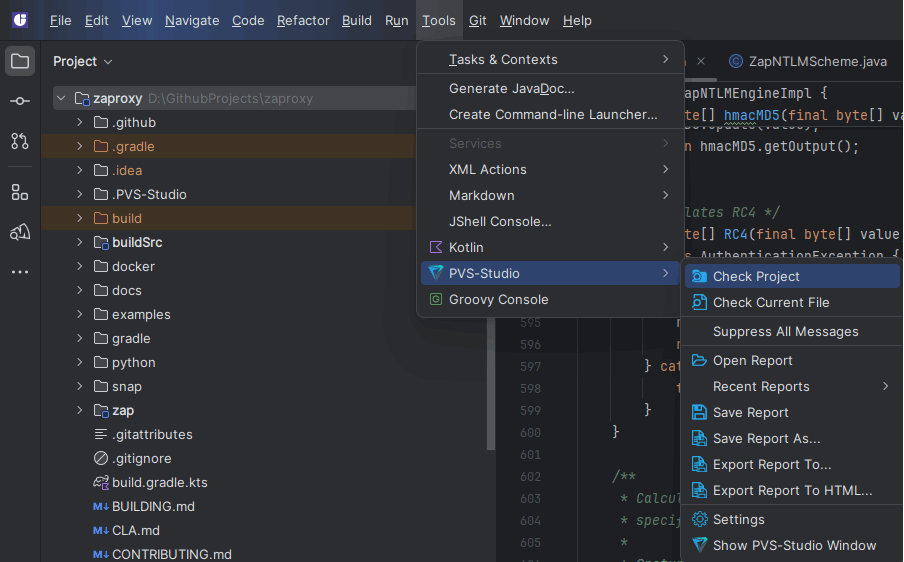Screen dimensions: 904x562
Task: Open the Project view dropdown
Action: tap(83, 61)
